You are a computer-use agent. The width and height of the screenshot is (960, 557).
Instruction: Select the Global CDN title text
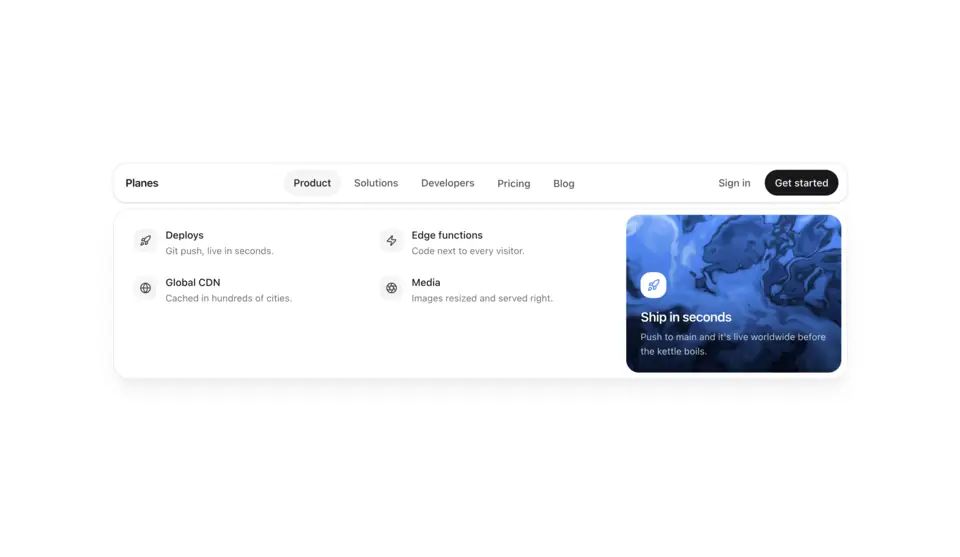193,282
